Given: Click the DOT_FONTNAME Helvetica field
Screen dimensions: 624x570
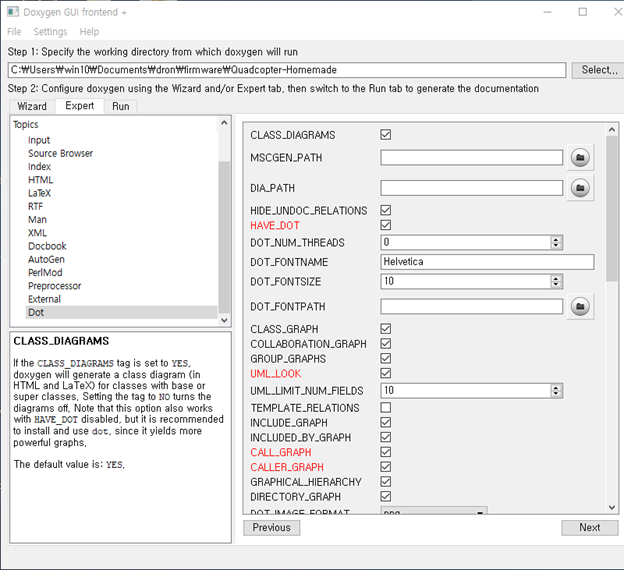Looking at the screenshot, I should pos(487,262).
